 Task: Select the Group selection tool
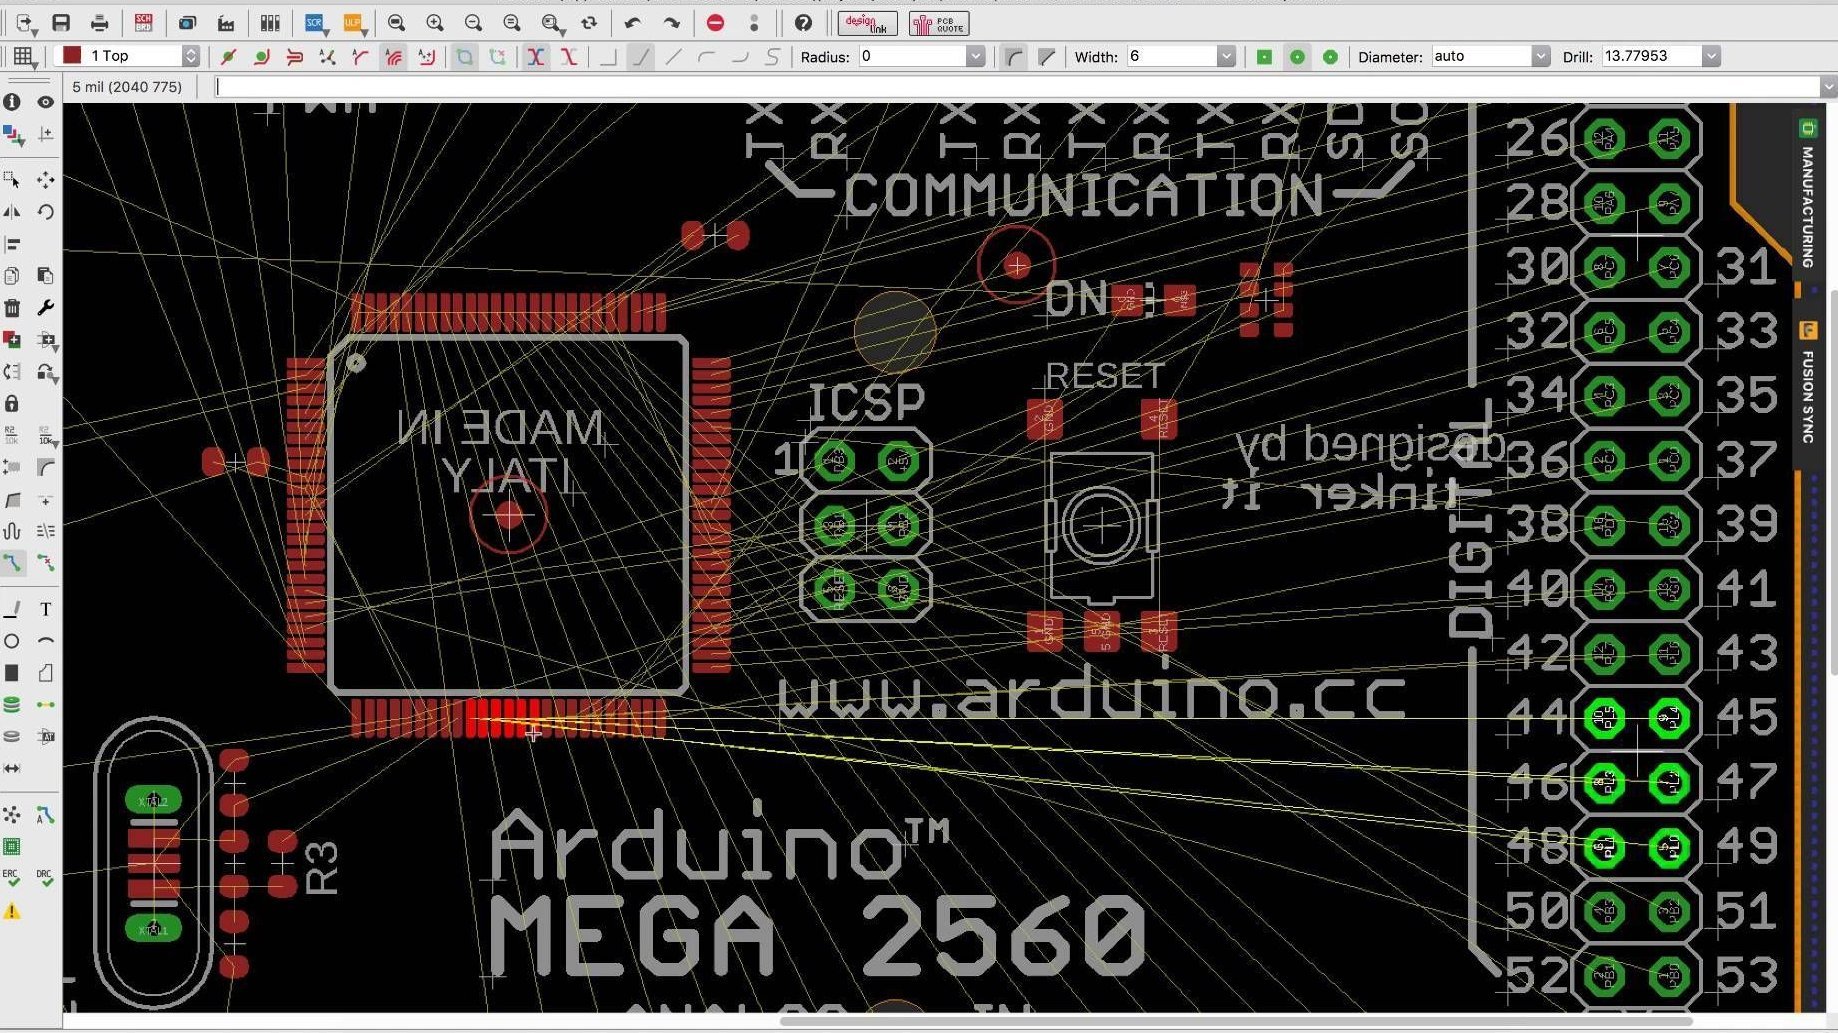point(12,179)
